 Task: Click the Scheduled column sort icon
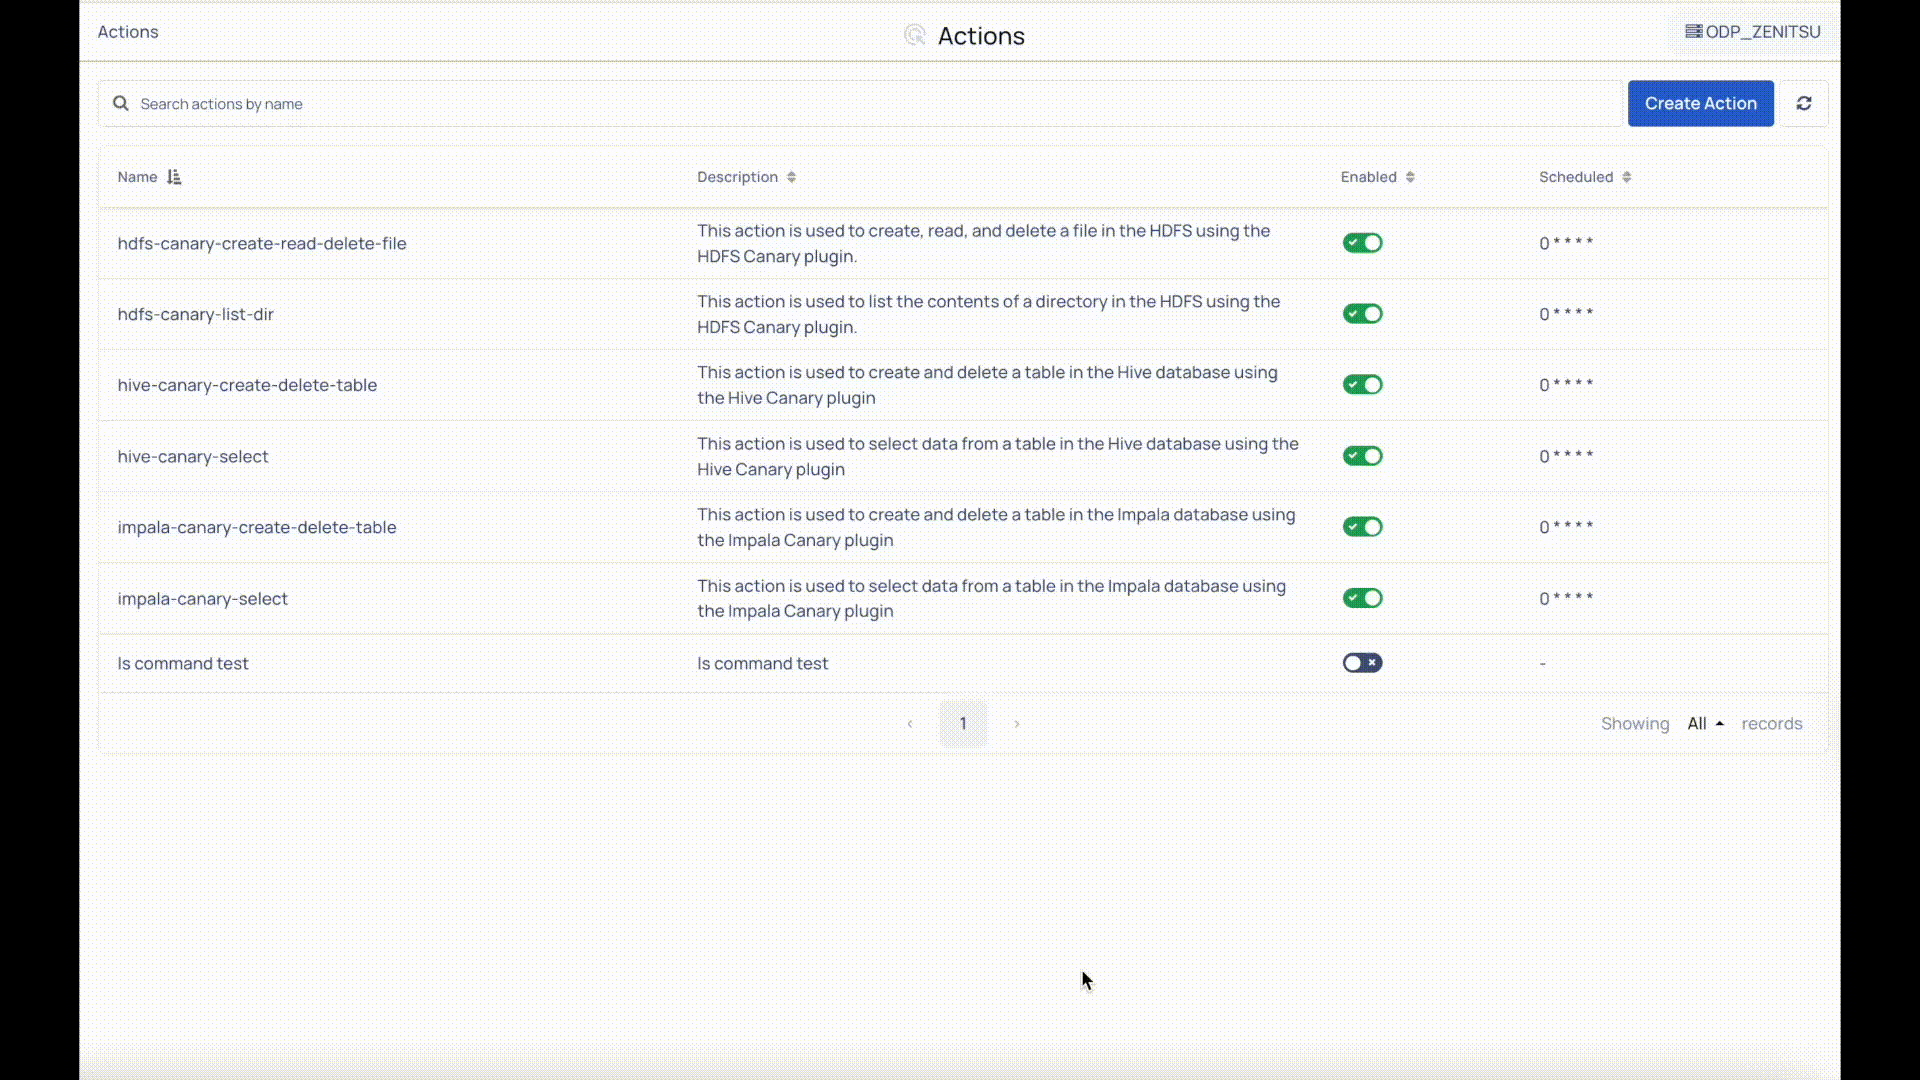[x=1627, y=177]
